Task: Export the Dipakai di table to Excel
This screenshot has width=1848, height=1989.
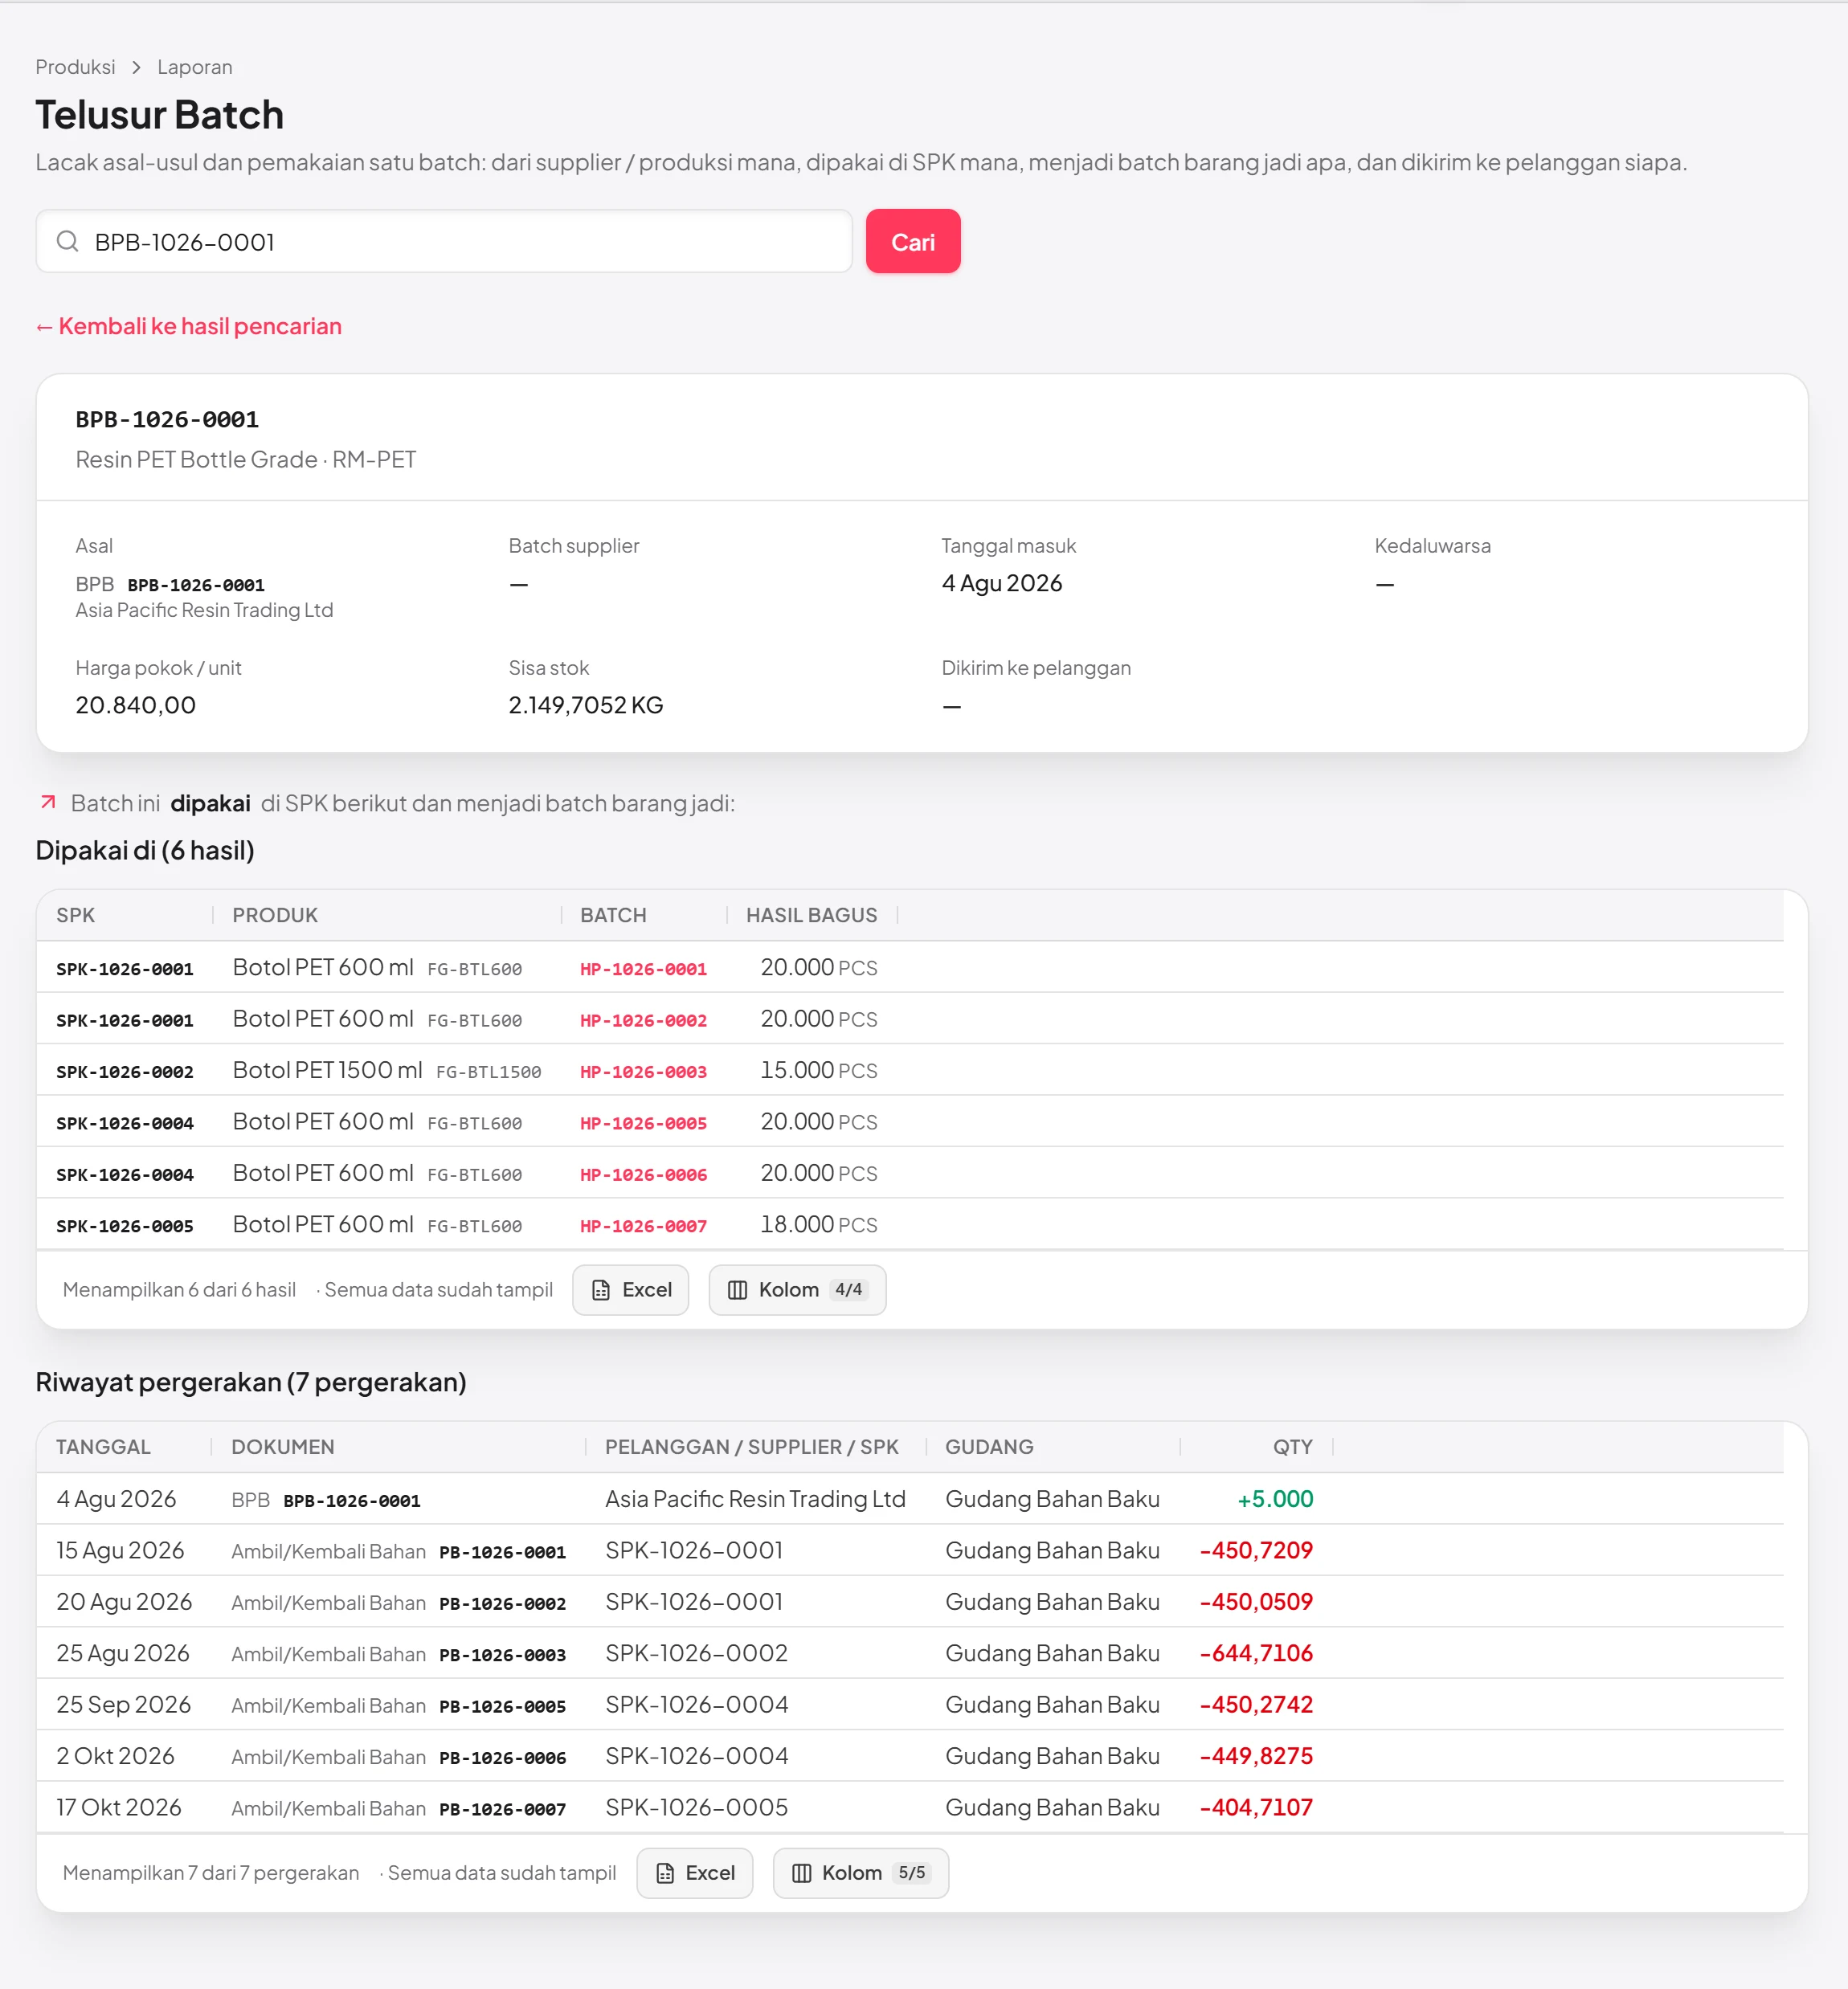Action: click(x=631, y=1290)
